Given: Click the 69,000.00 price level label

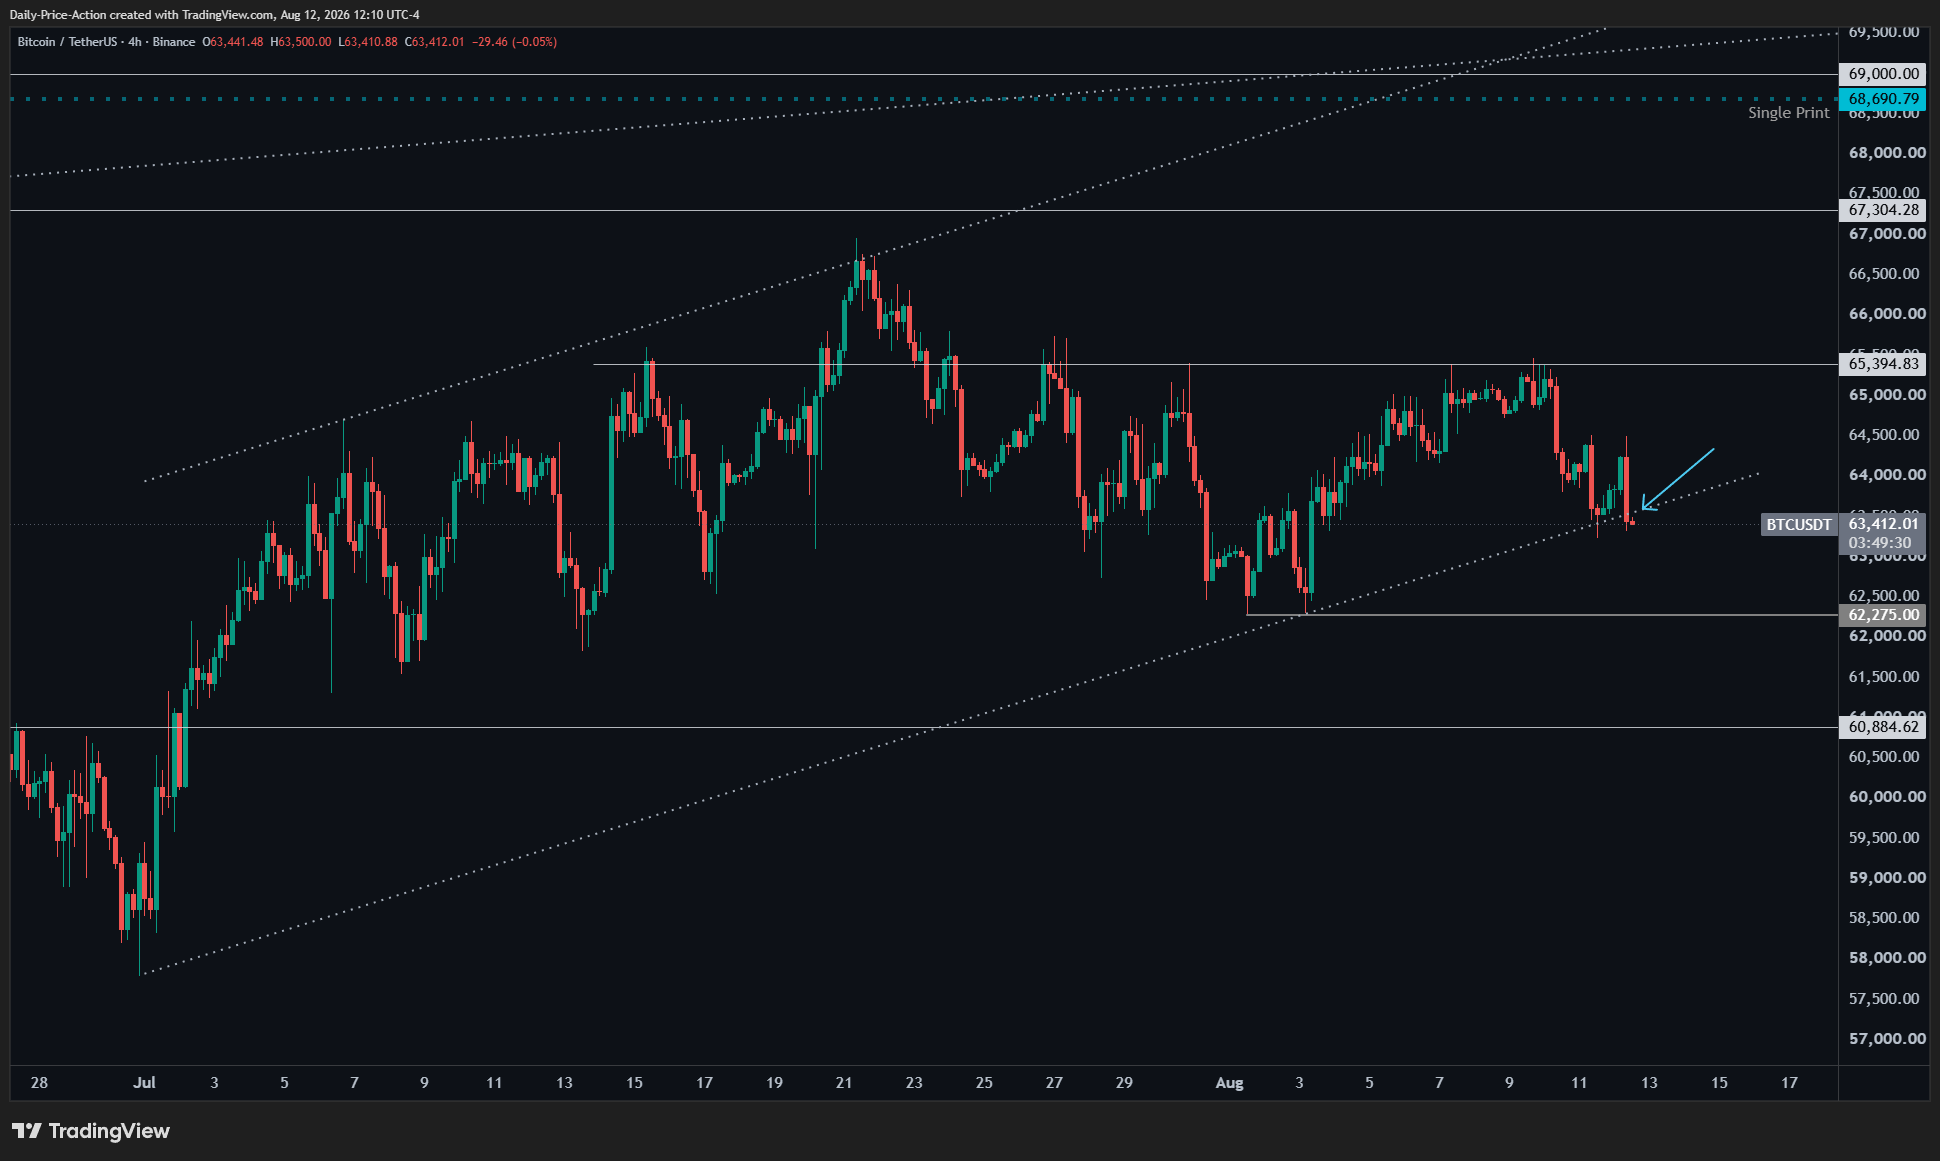Looking at the screenshot, I should (x=1883, y=74).
